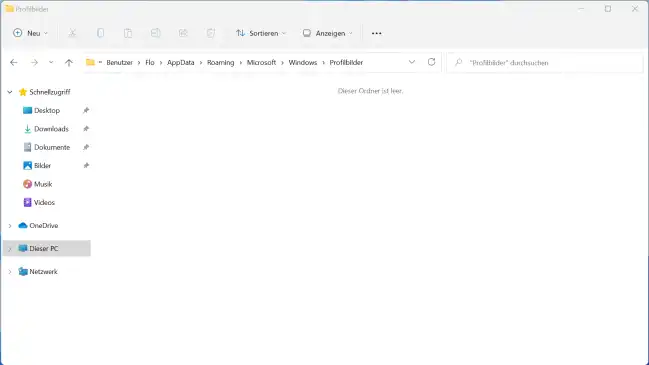Select Roaming in the breadcrumb path
The height and width of the screenshot is (365, 649).
[x=221, y=62]
